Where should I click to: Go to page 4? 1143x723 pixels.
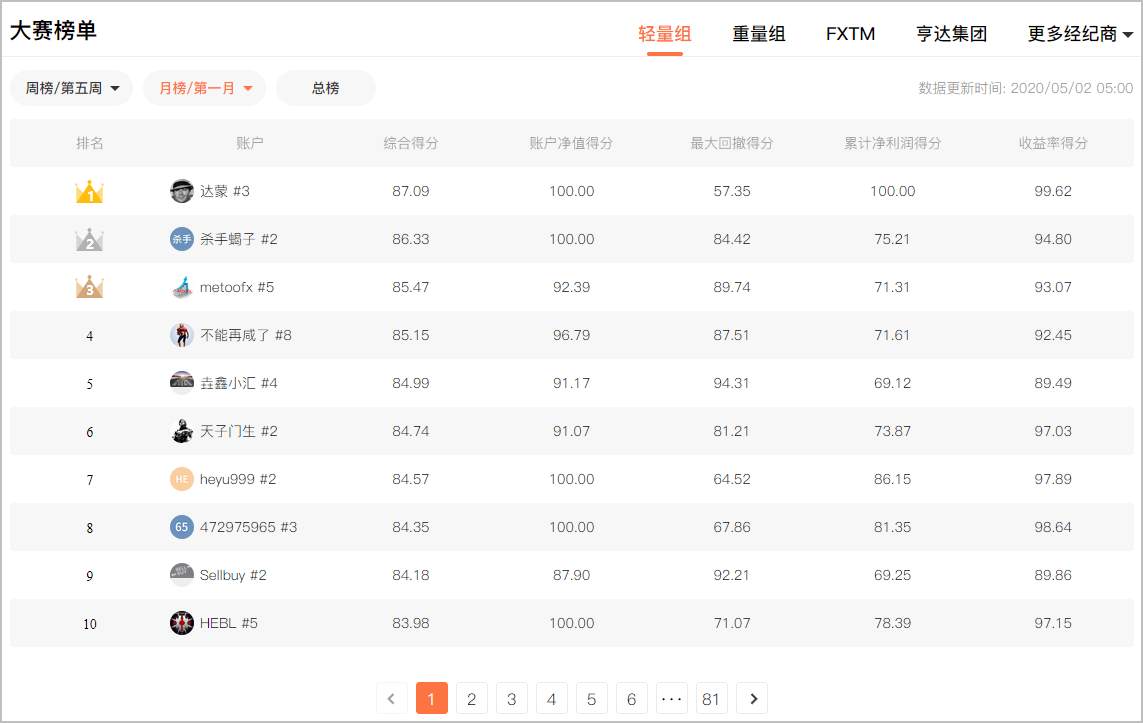[552, 699]
